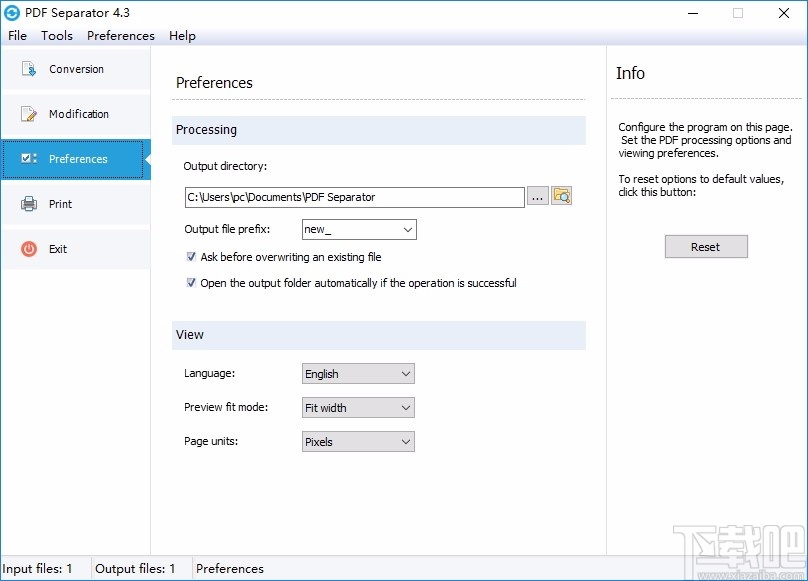Open the Tools menu

tap(56, 35)
